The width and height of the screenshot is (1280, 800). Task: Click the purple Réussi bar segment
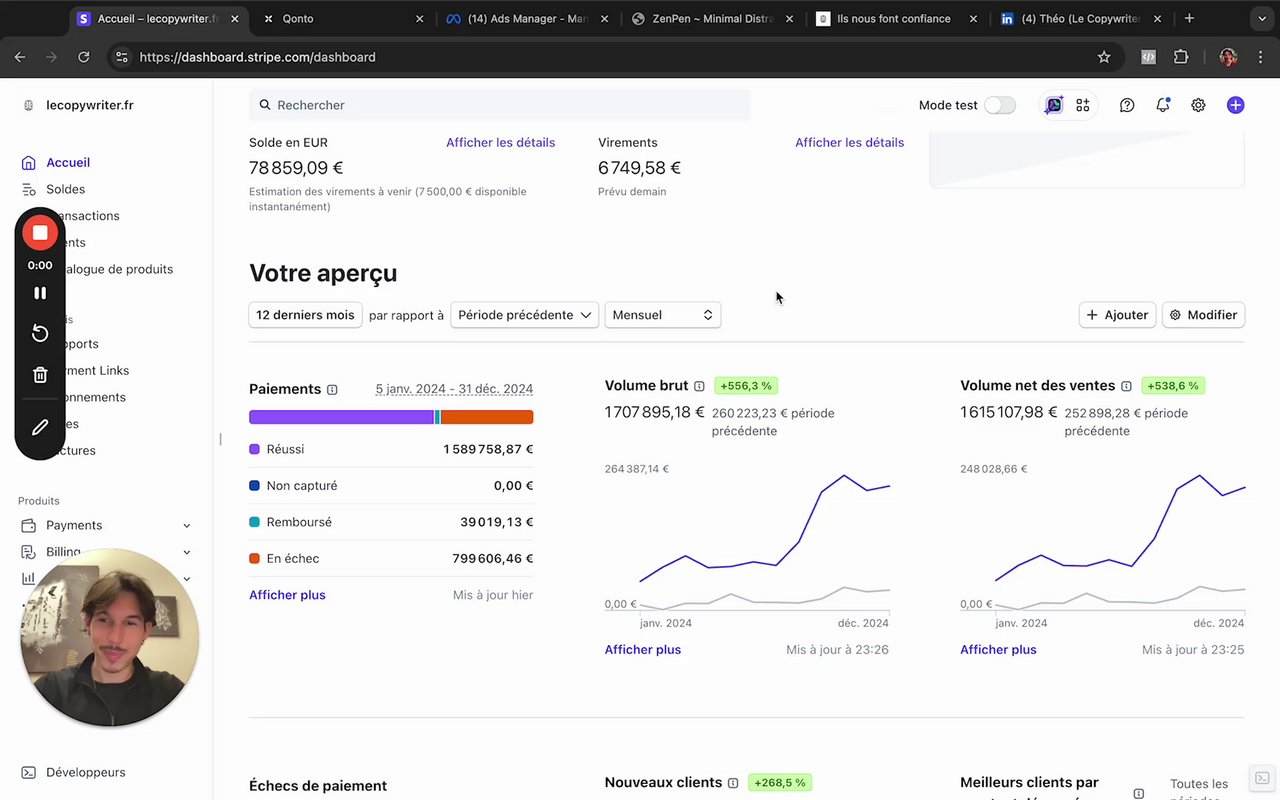pyautogui.click(x=340, y=417)
